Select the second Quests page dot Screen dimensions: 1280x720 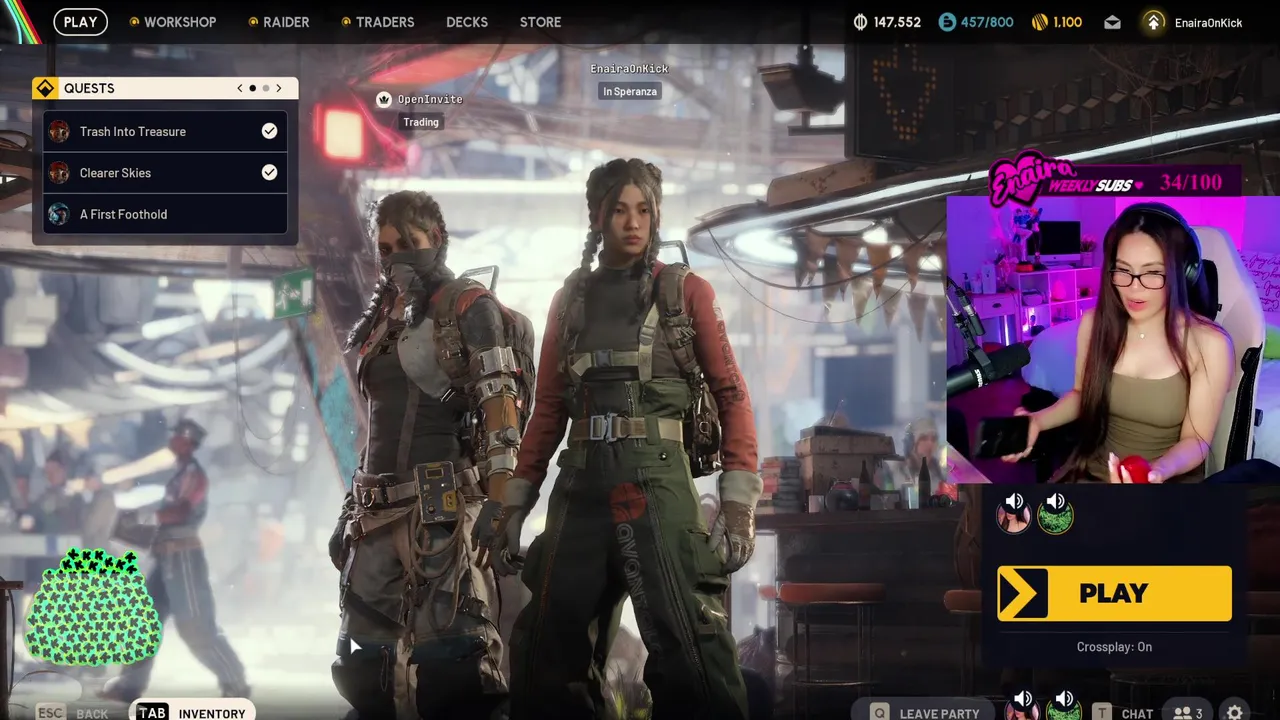pos(266,88)
